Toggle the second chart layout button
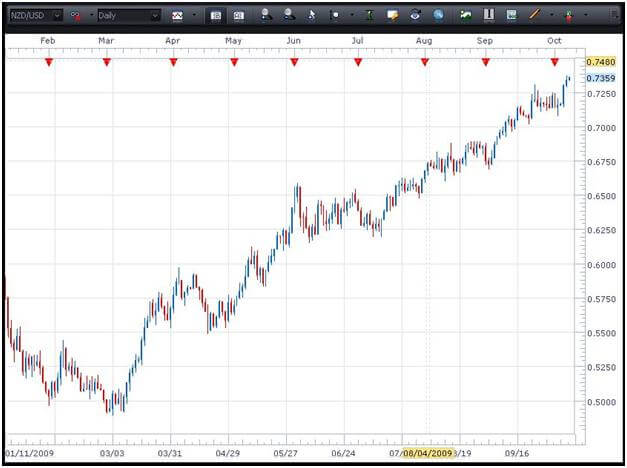This screenshot has width=627, height=468. 239,16
